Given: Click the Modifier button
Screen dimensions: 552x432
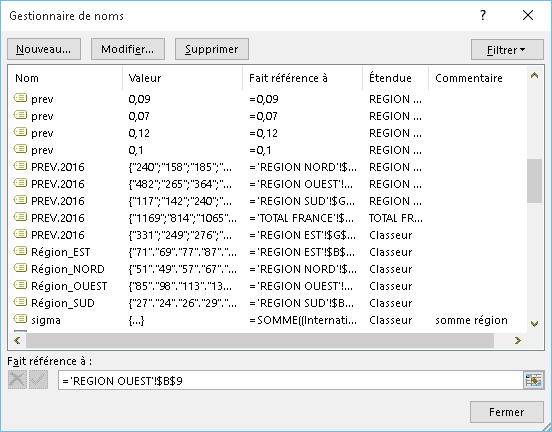Looking at the screenshot, I should (128, 49).
